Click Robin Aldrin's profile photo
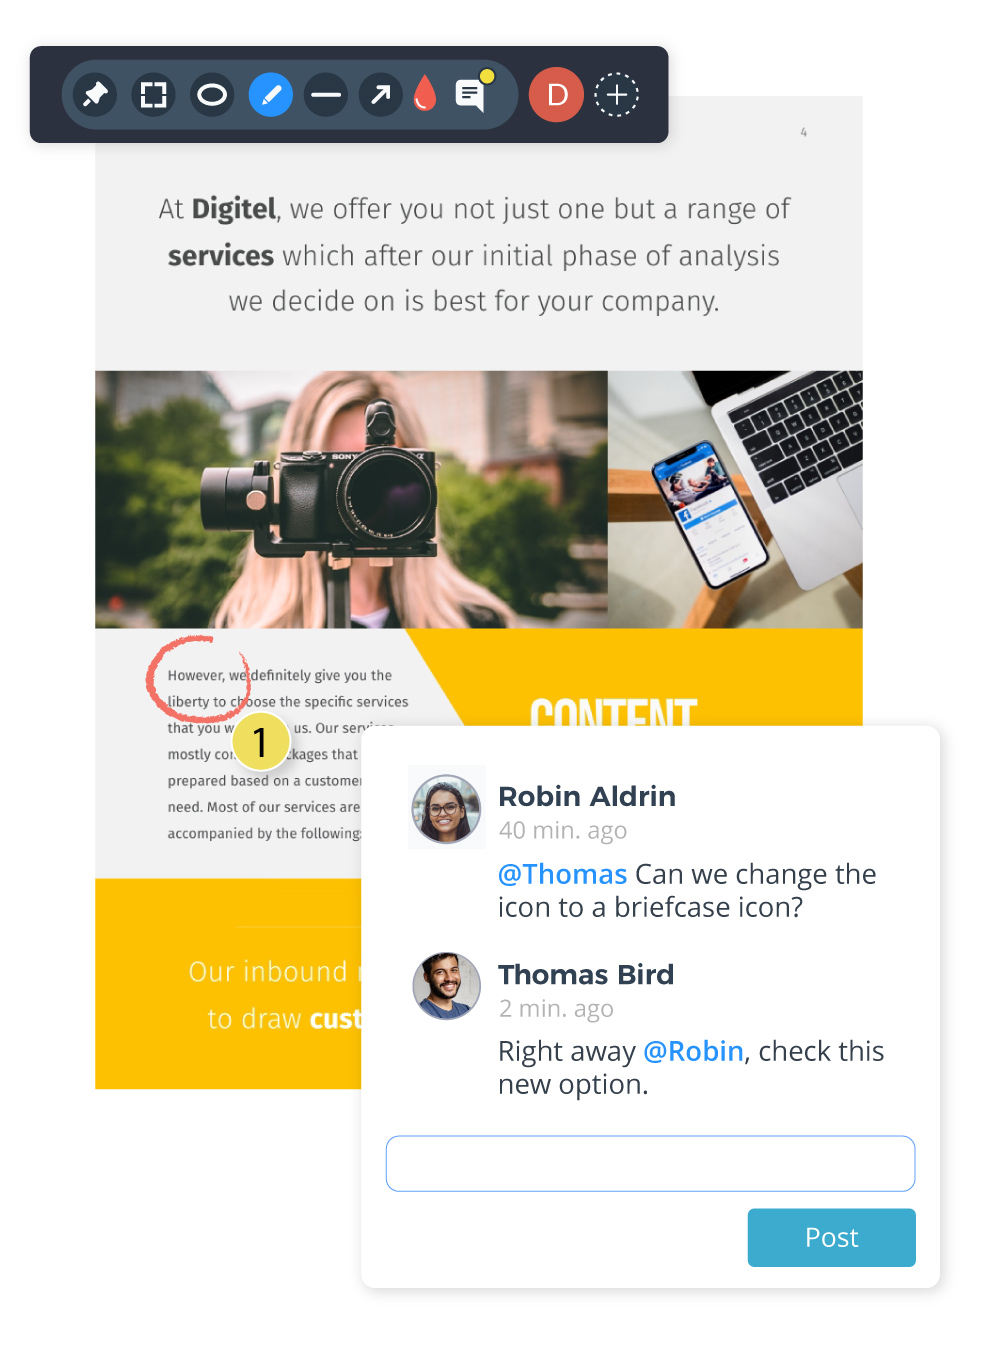Viewport: 1000px width, 1350px height. pyautogui.click(x=447, y=808)
